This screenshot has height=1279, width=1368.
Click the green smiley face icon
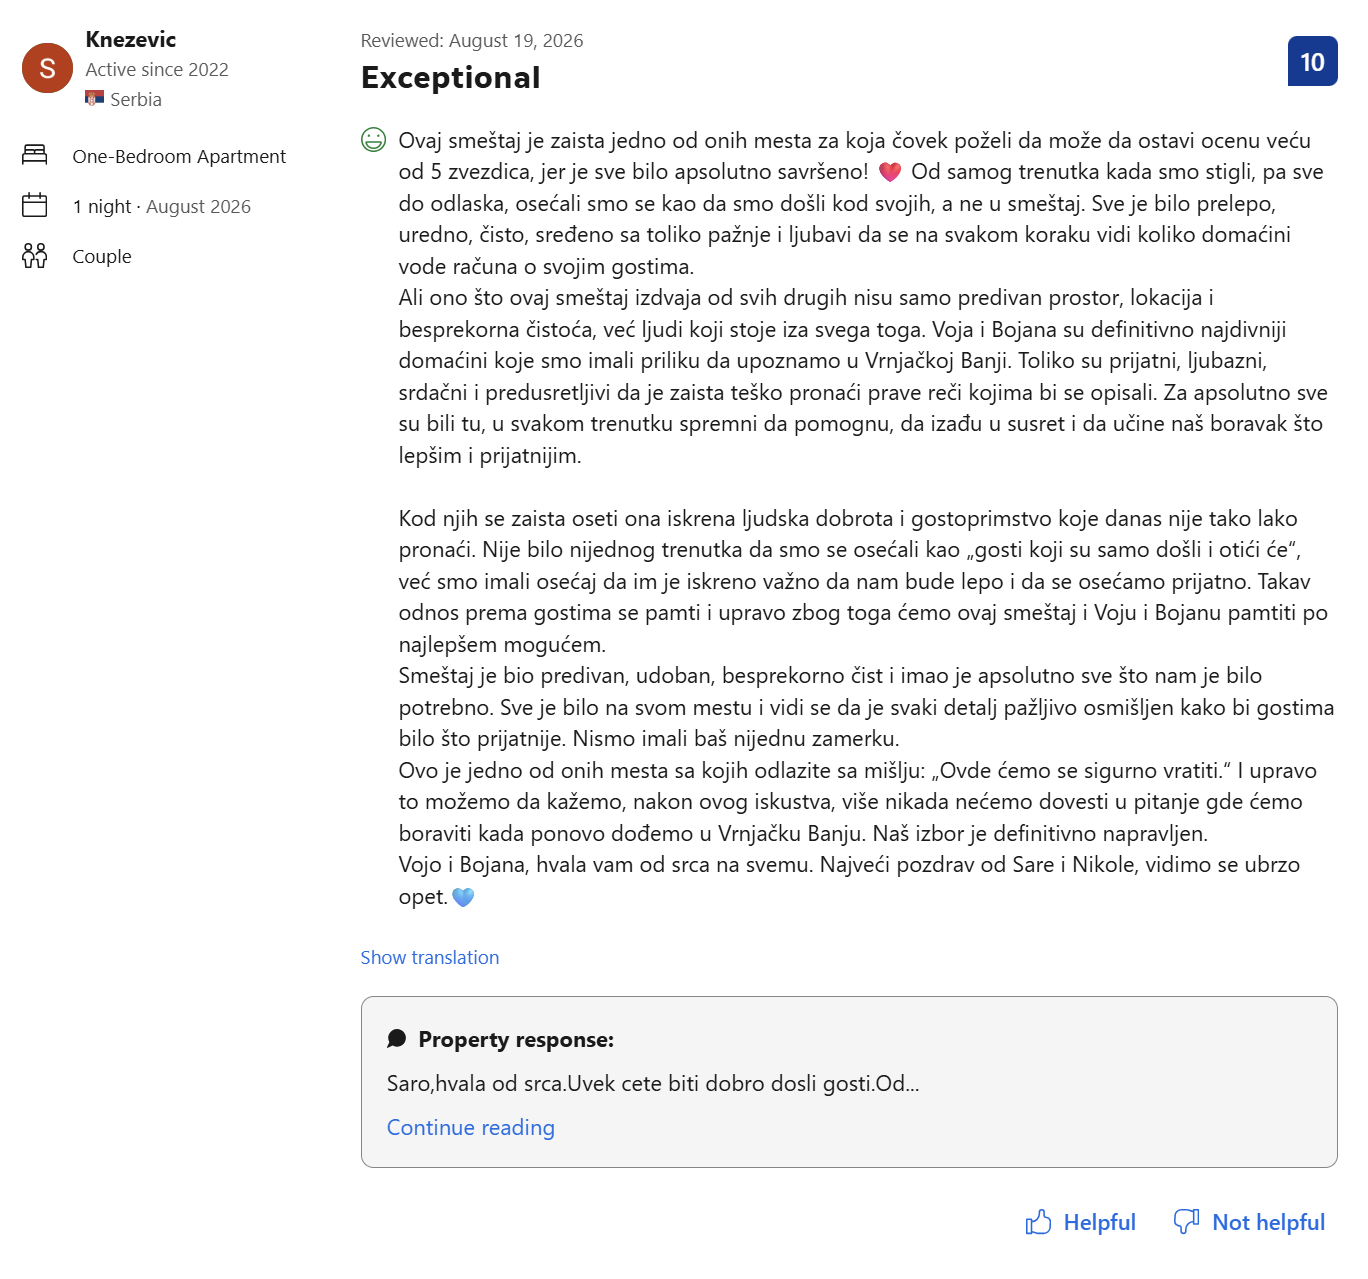click(373, 140)
